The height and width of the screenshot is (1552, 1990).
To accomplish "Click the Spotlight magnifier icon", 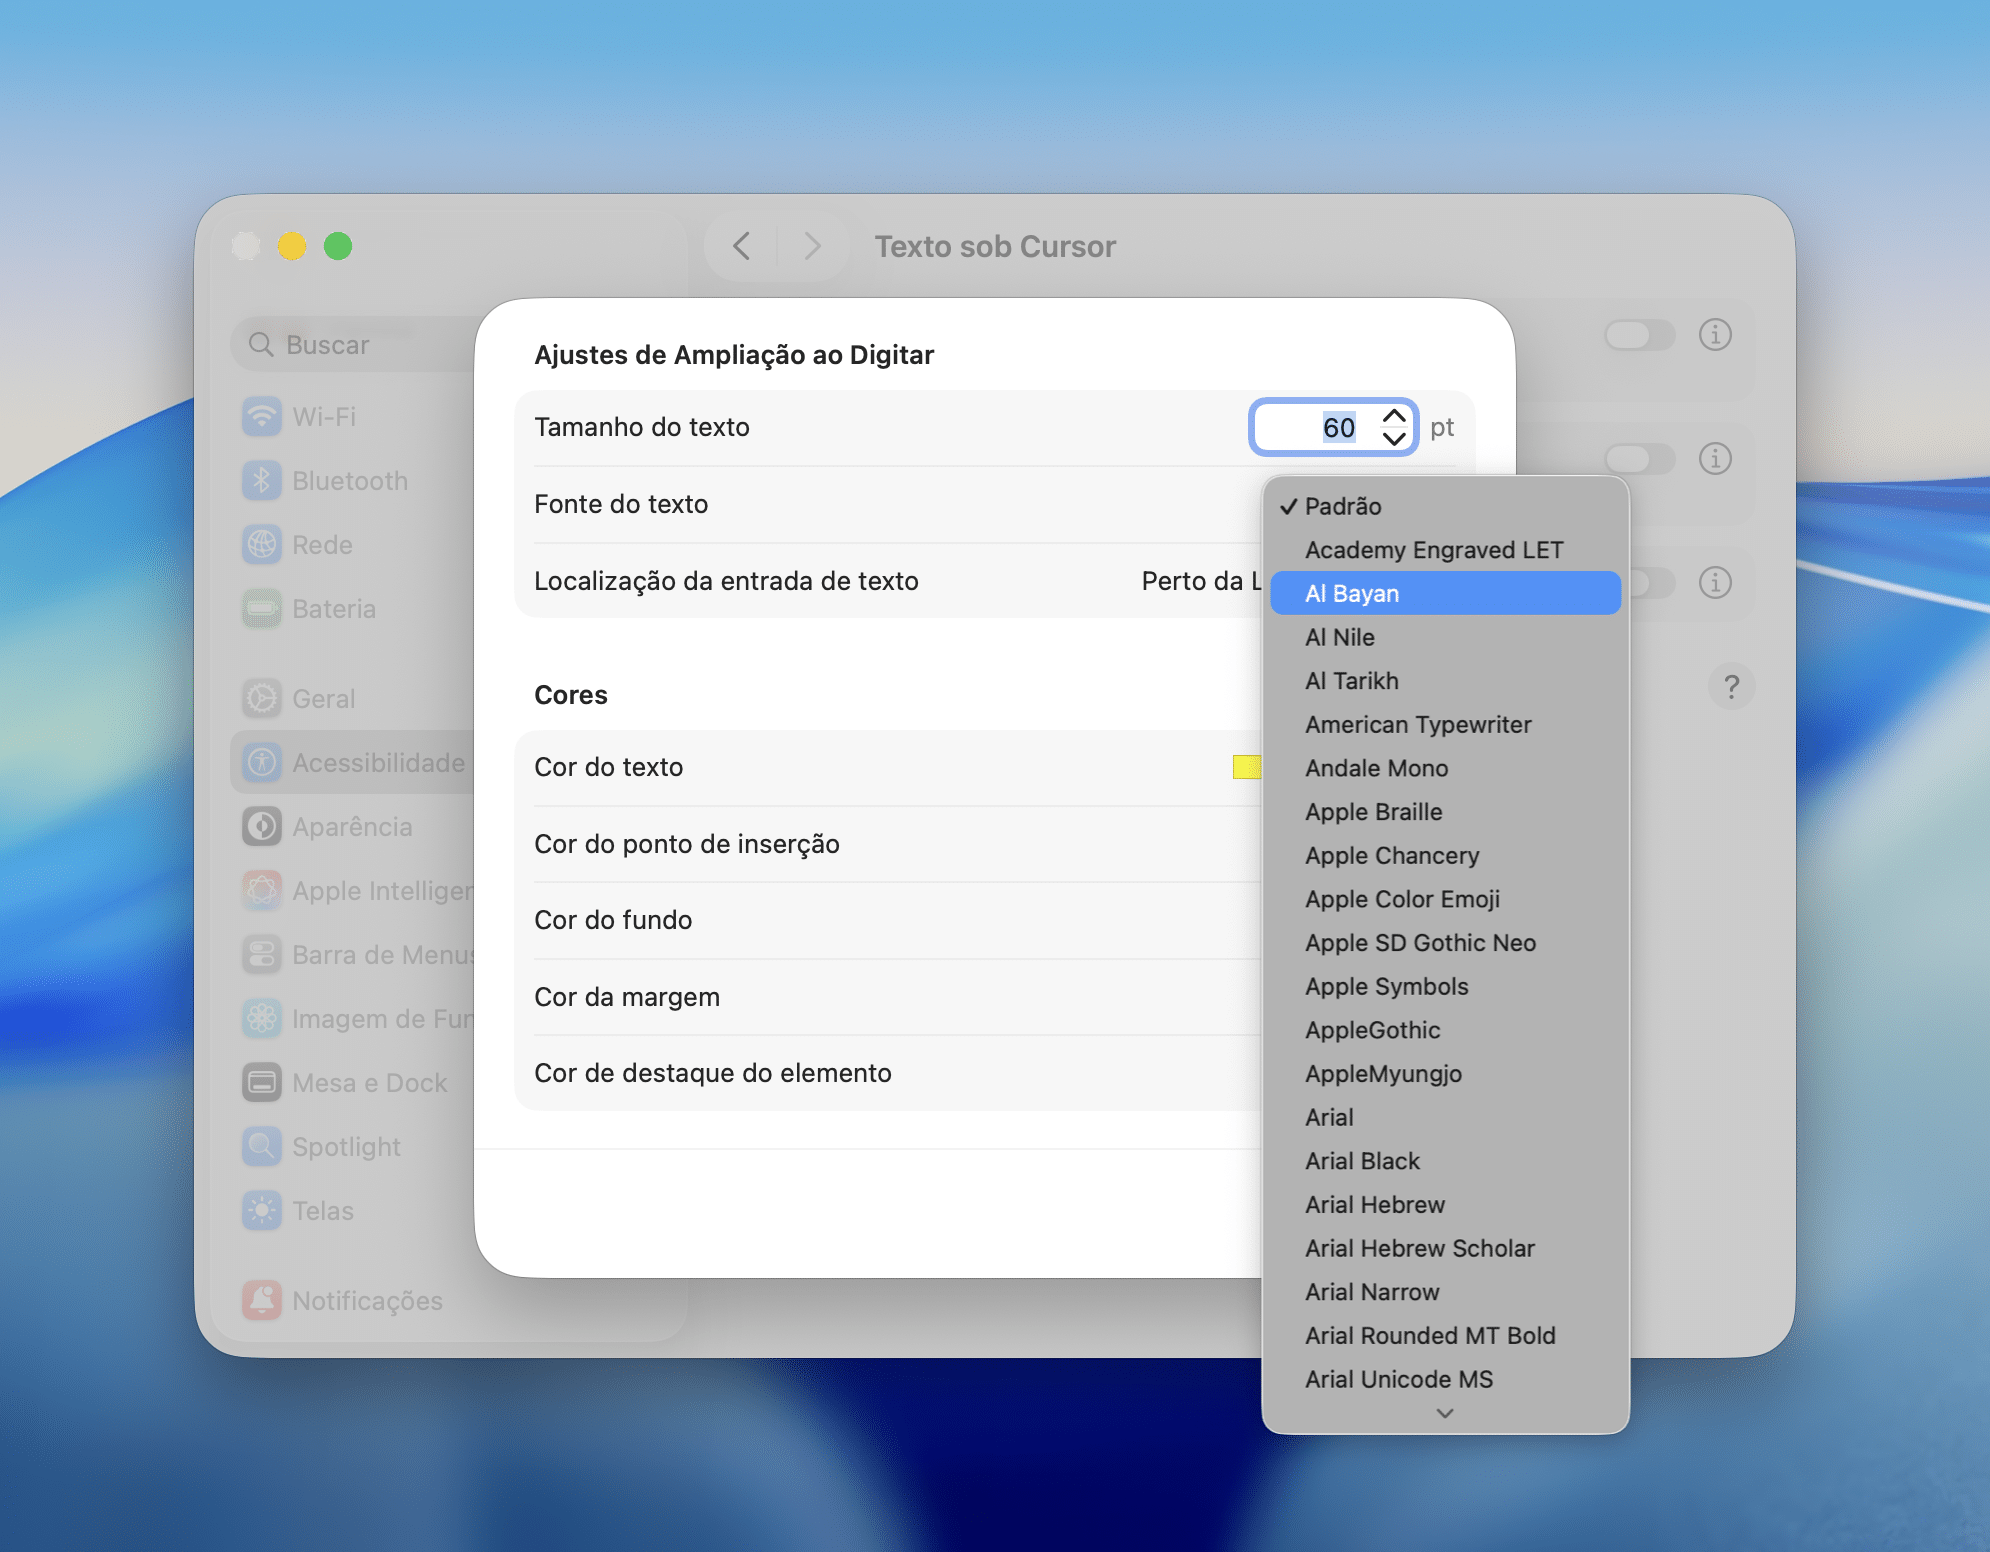I will pos(262,1147).
